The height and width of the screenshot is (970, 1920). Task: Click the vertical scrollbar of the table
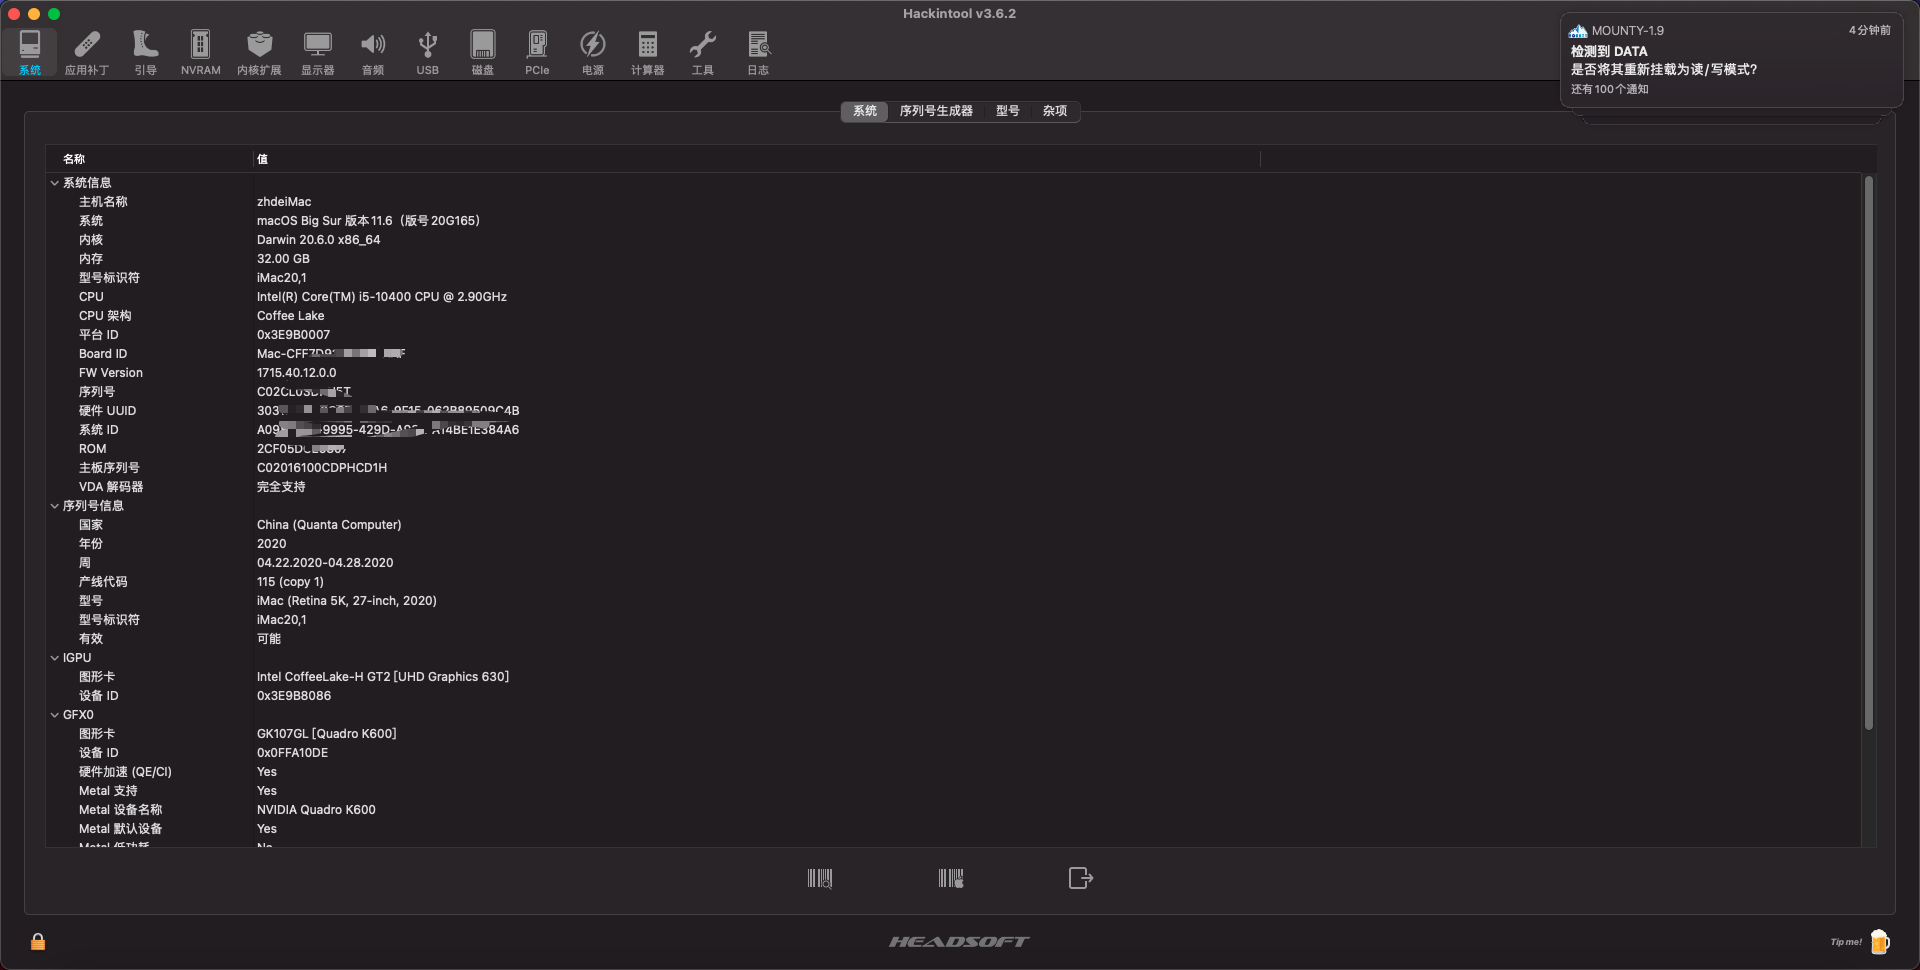pos(1868,453)
